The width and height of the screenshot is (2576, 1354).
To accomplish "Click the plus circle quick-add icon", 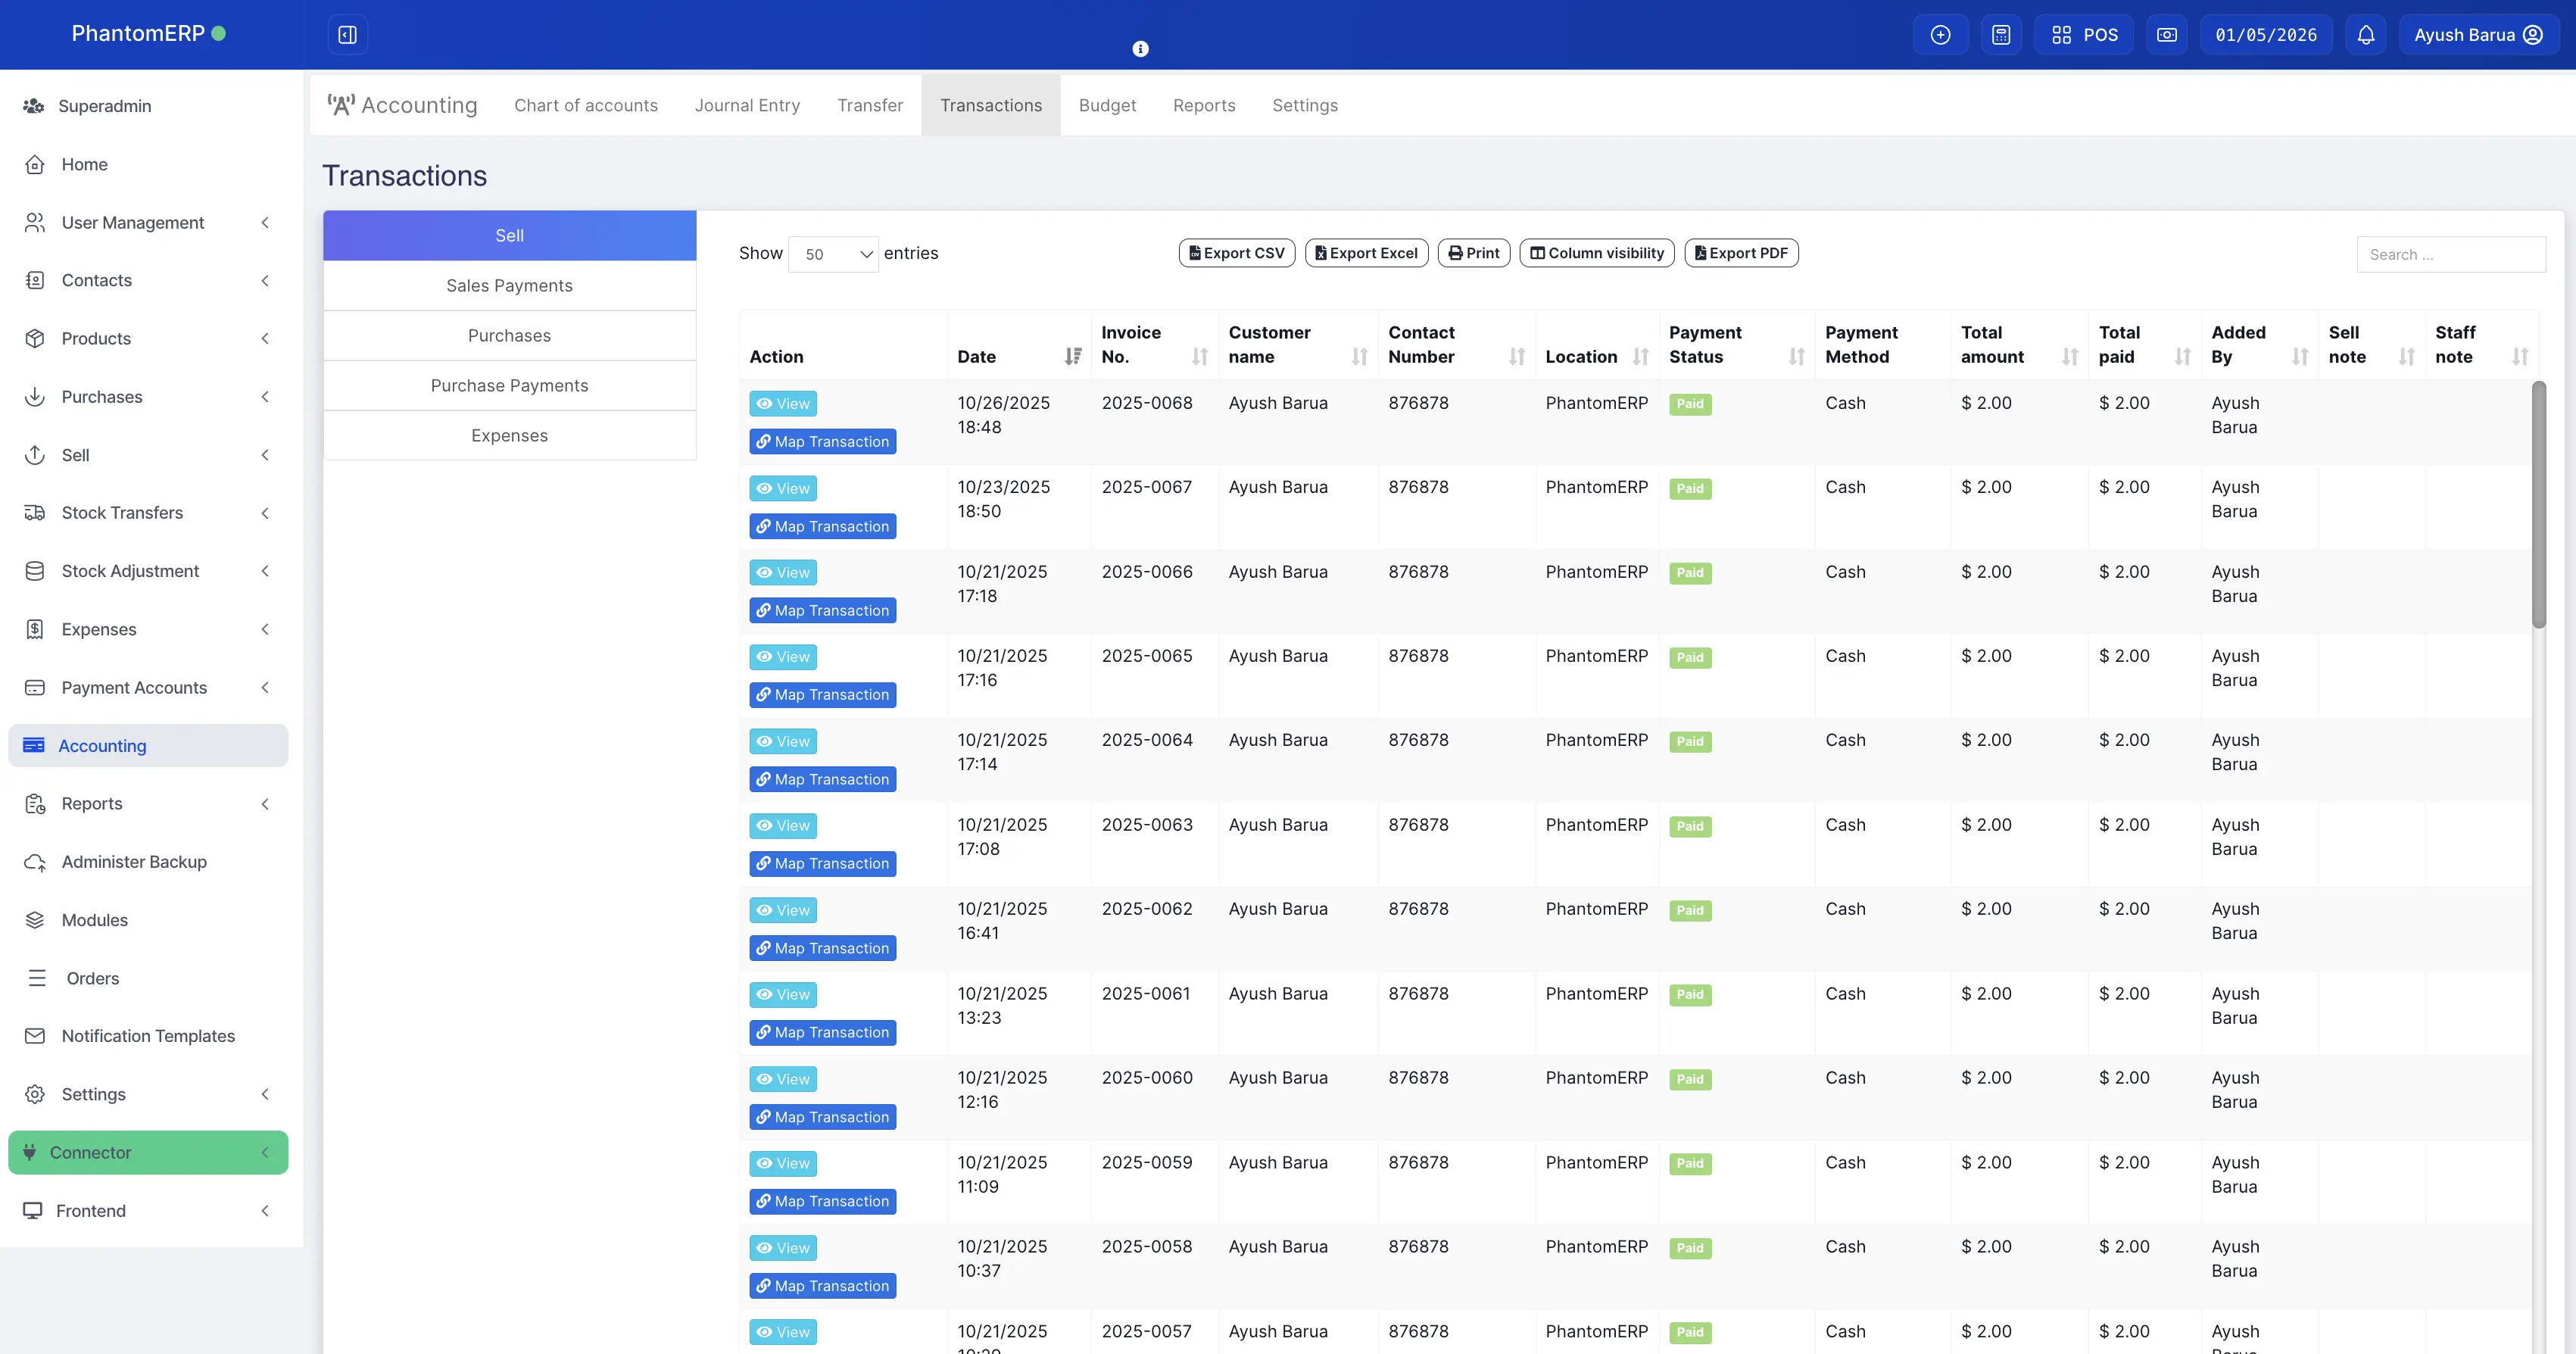I will click(1940, 35).
